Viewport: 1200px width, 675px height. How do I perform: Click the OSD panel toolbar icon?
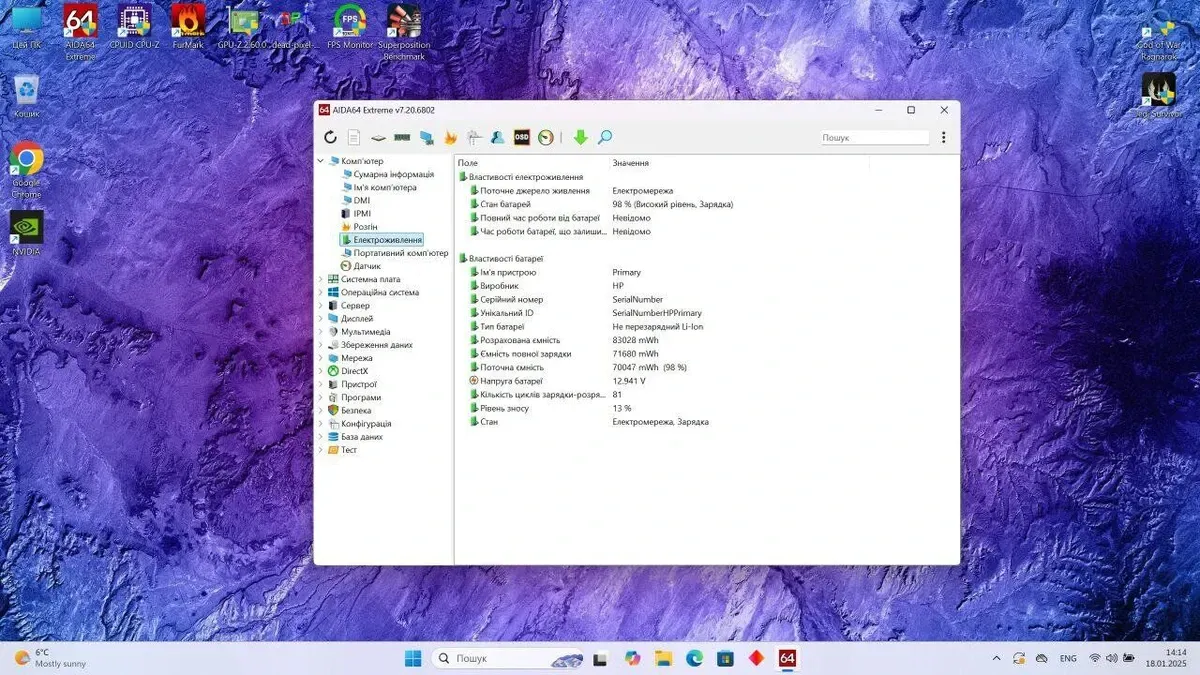point(521,138)
